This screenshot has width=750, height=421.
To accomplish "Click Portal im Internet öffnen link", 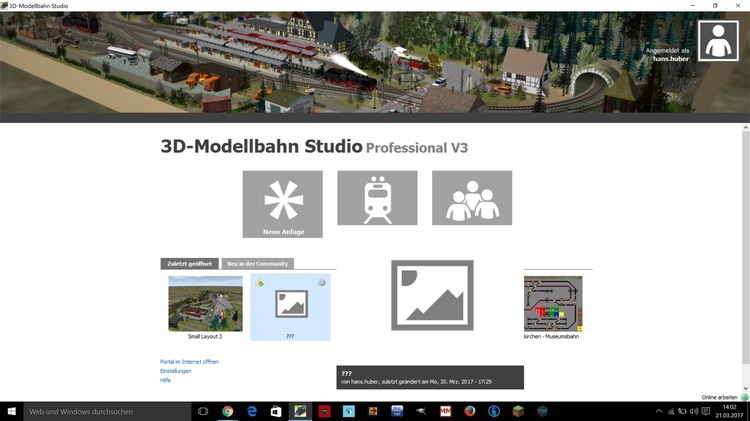I will click(189, 362).
